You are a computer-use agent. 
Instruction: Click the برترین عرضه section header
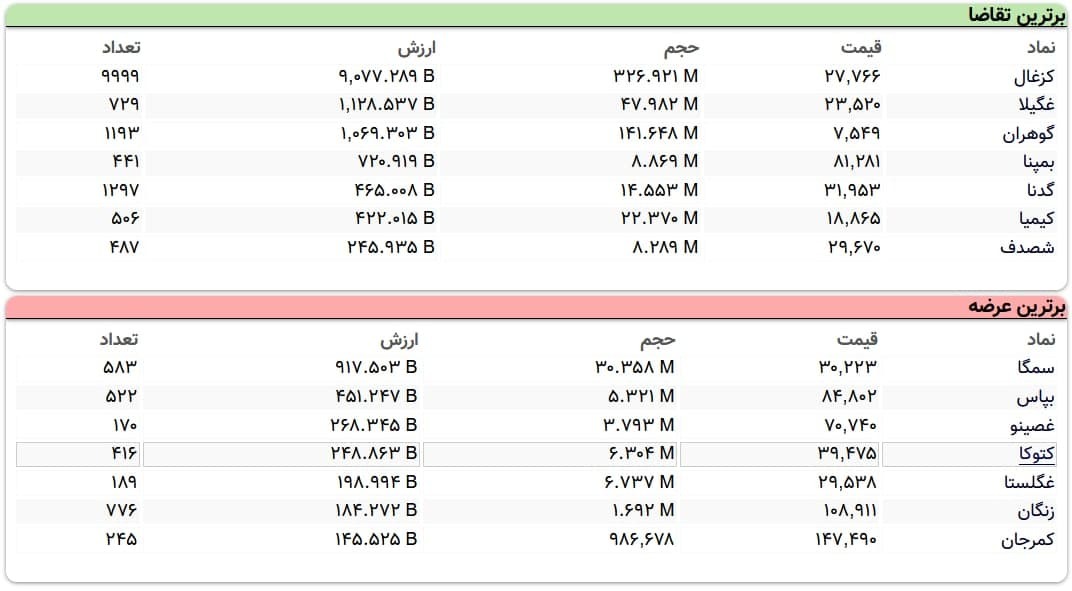tap(1017, 307)
